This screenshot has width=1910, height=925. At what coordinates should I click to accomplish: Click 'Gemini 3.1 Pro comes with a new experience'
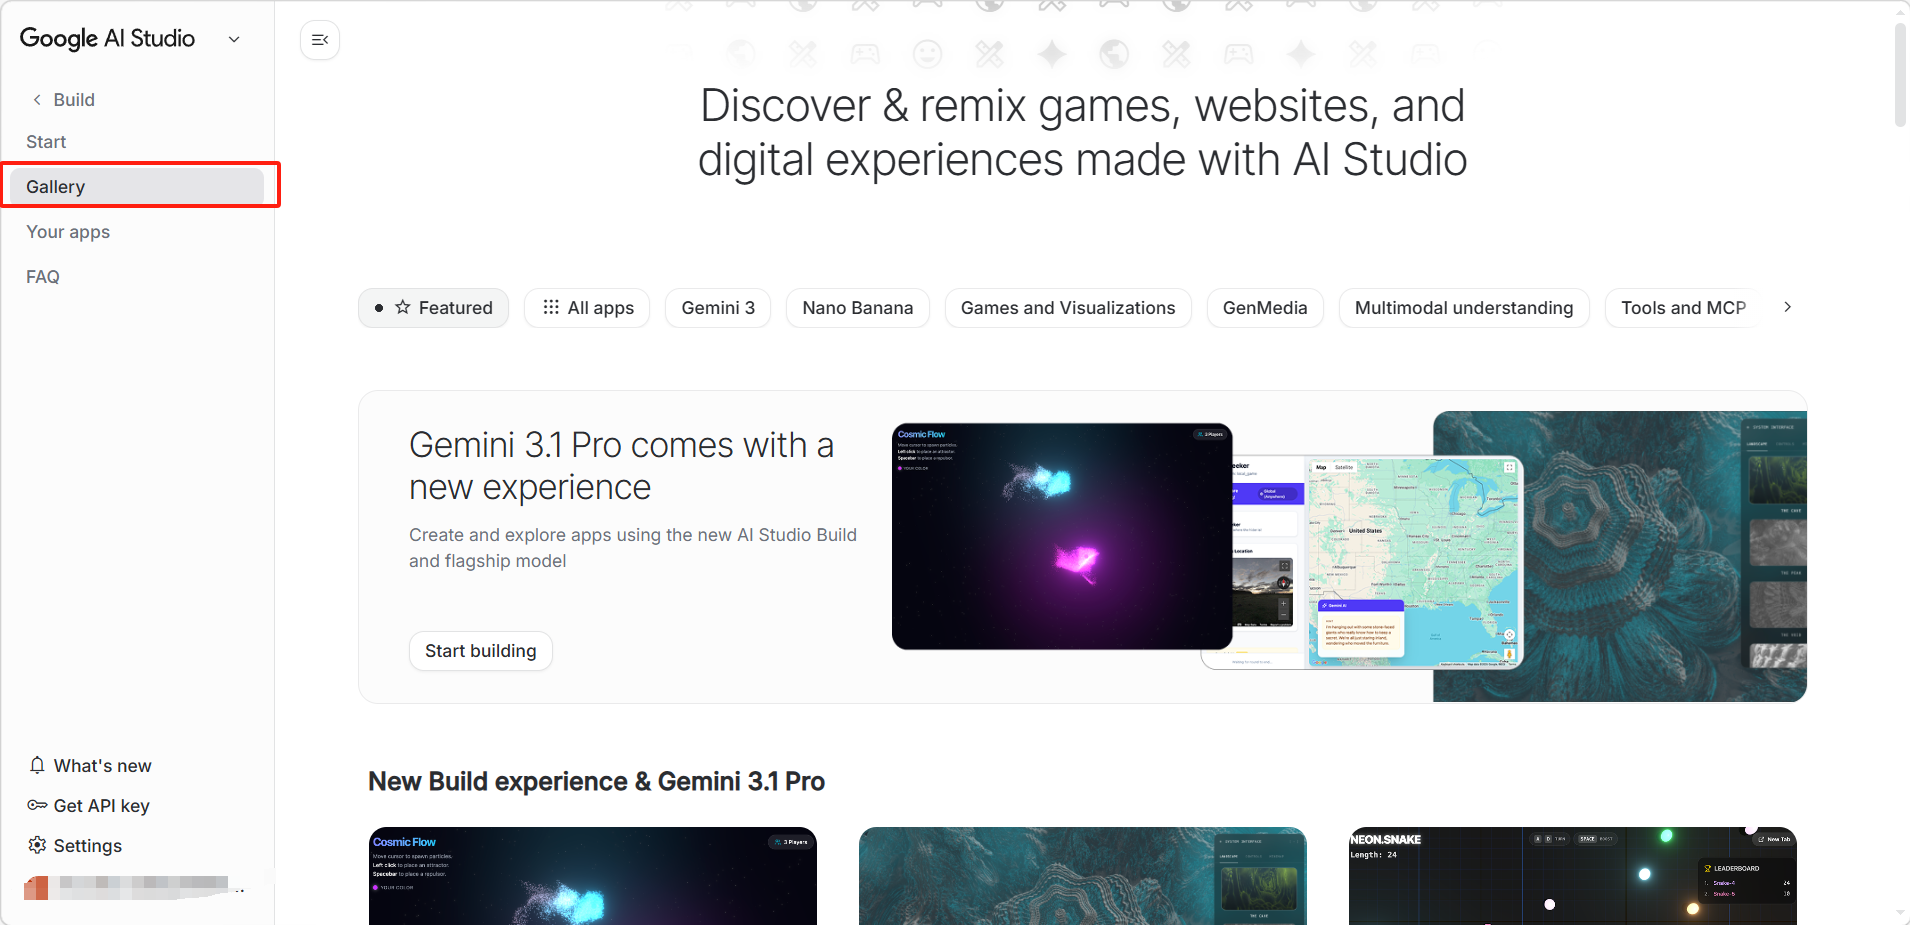[621, 466]
